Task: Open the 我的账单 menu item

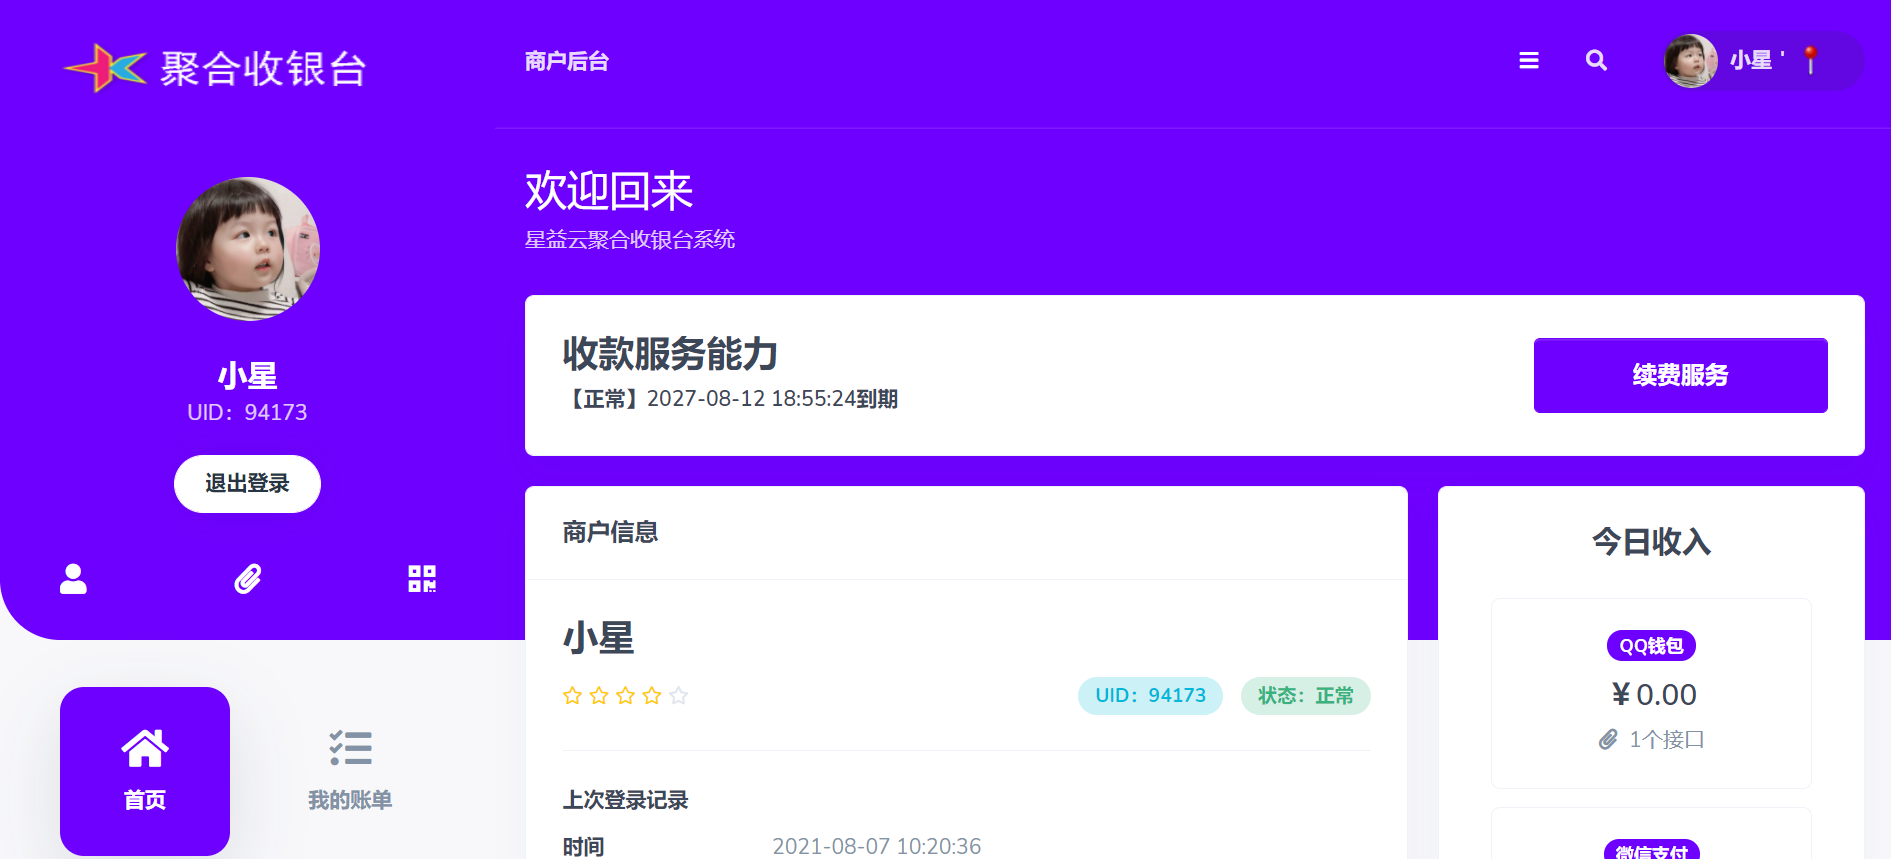Action: coord(350,770)
